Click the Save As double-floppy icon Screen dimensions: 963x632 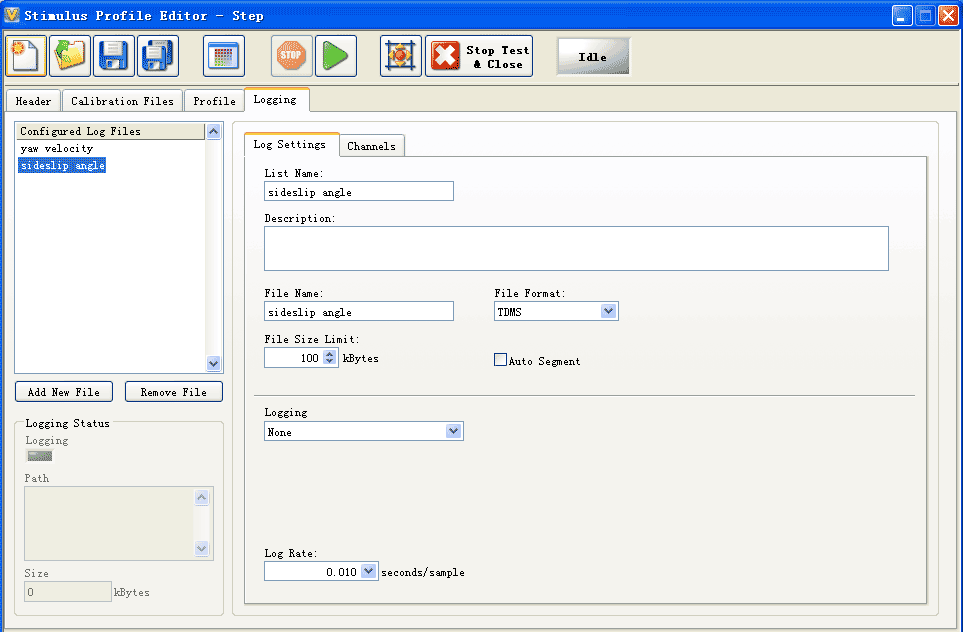click(x=158, y=56)
